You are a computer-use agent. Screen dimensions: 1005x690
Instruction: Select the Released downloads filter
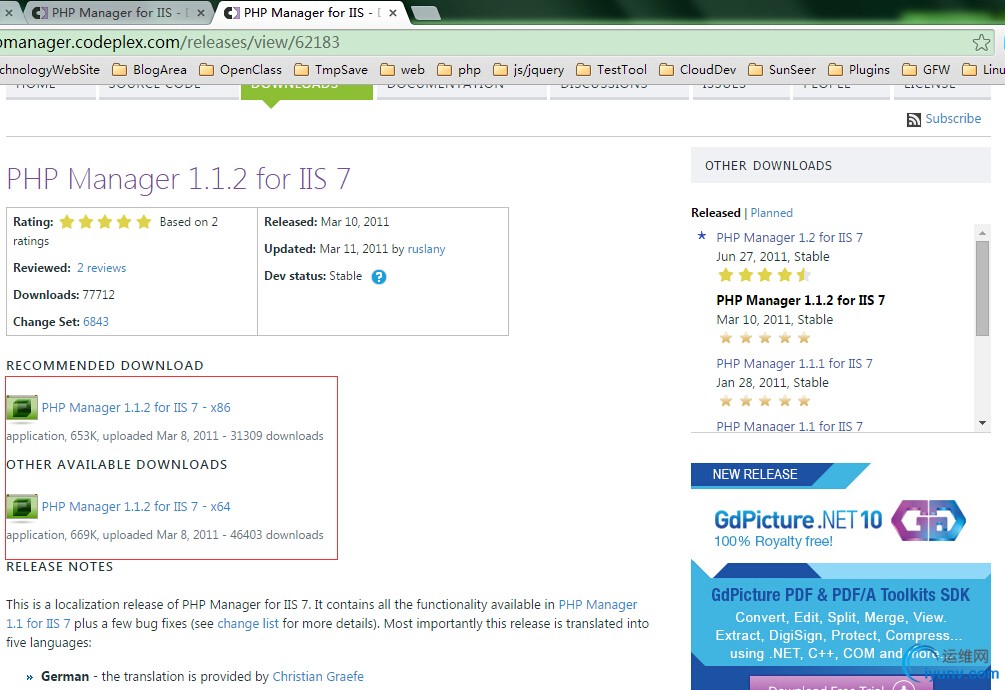(715, 213)
